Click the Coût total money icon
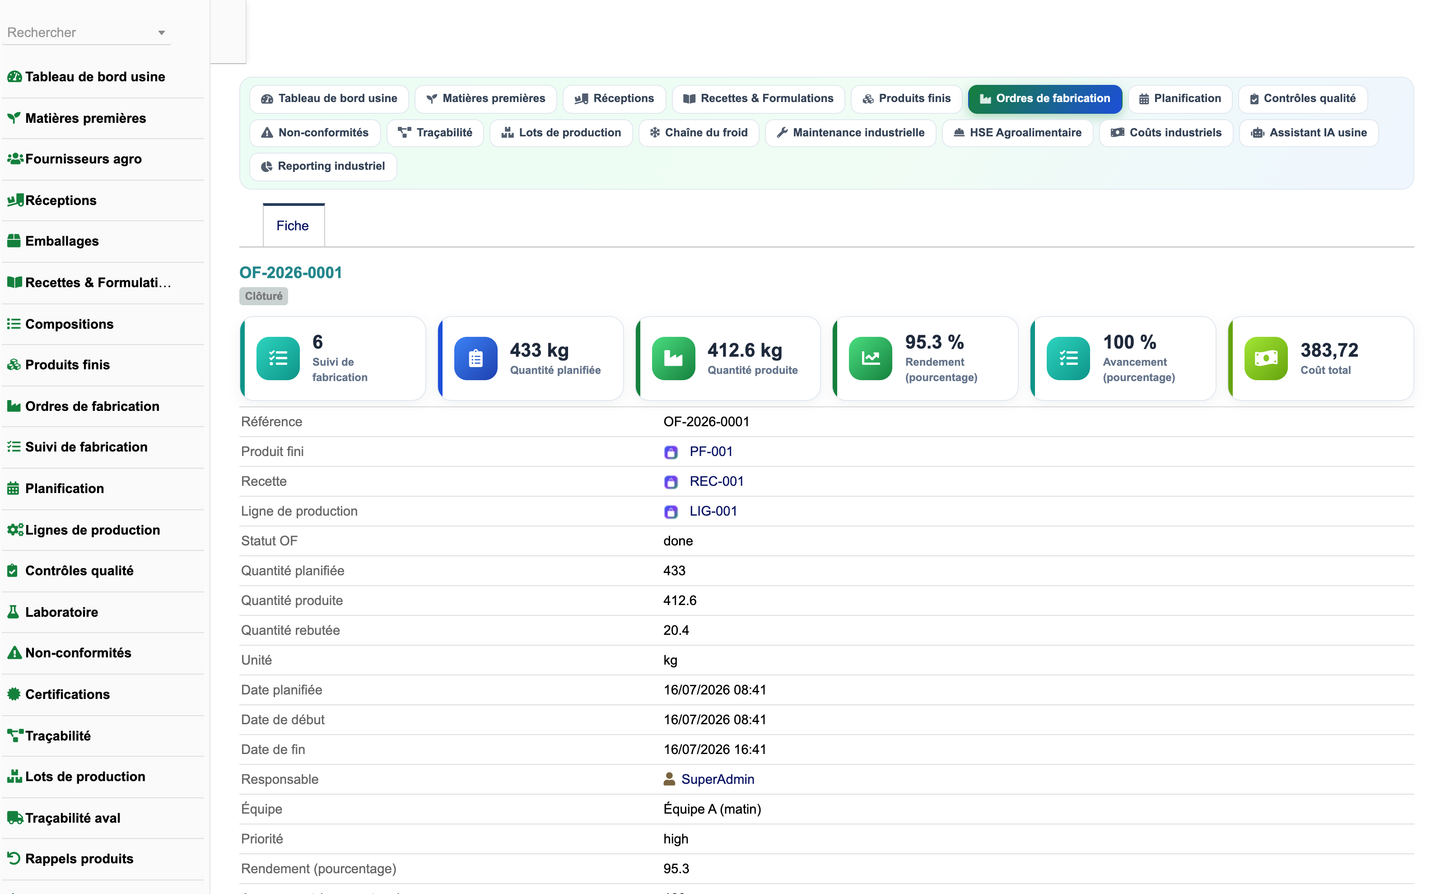Viewport: 1445px width, 894px height. 1266,359
